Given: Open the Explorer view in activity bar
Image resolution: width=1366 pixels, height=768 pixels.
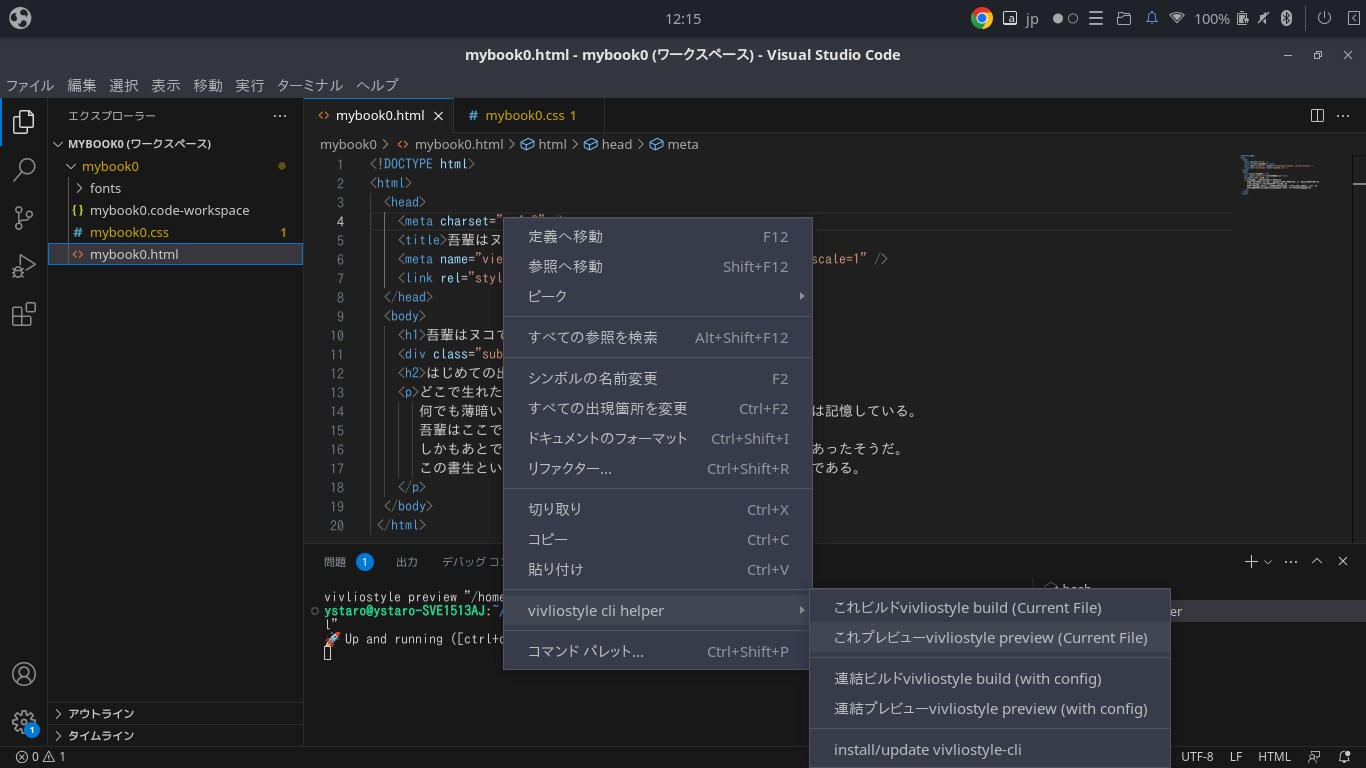Looking at the screenshot, I should 24,123.
